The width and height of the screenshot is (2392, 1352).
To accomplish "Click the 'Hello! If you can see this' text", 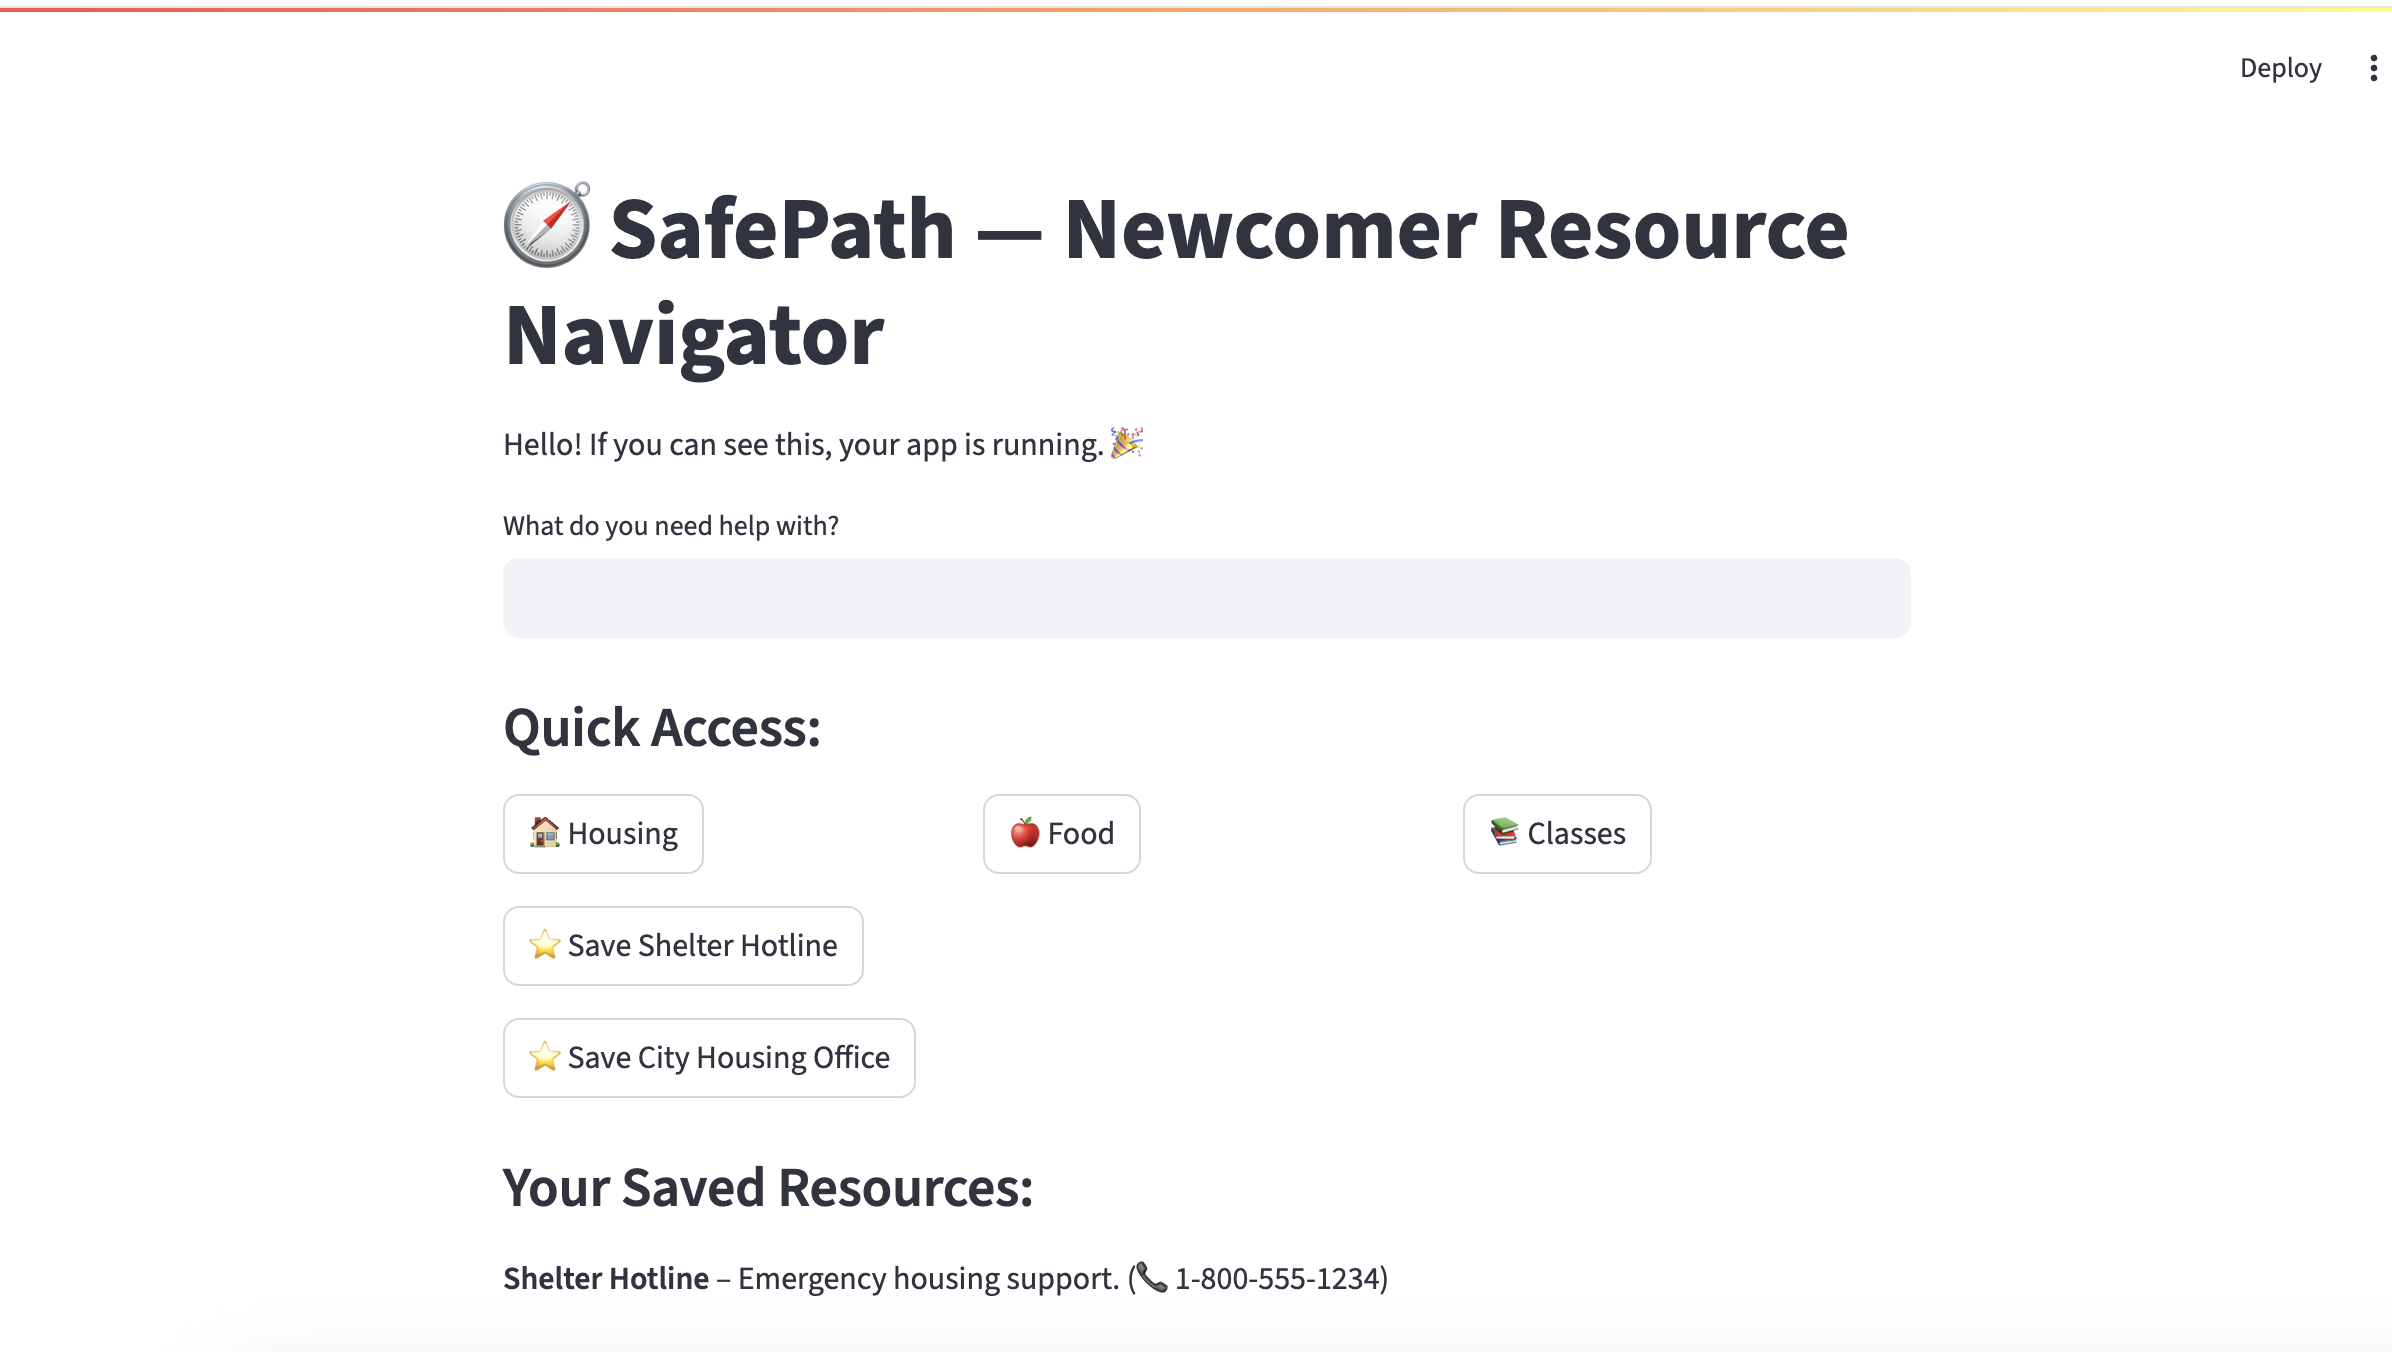I will pyautogui.click(x=802, y=444).
